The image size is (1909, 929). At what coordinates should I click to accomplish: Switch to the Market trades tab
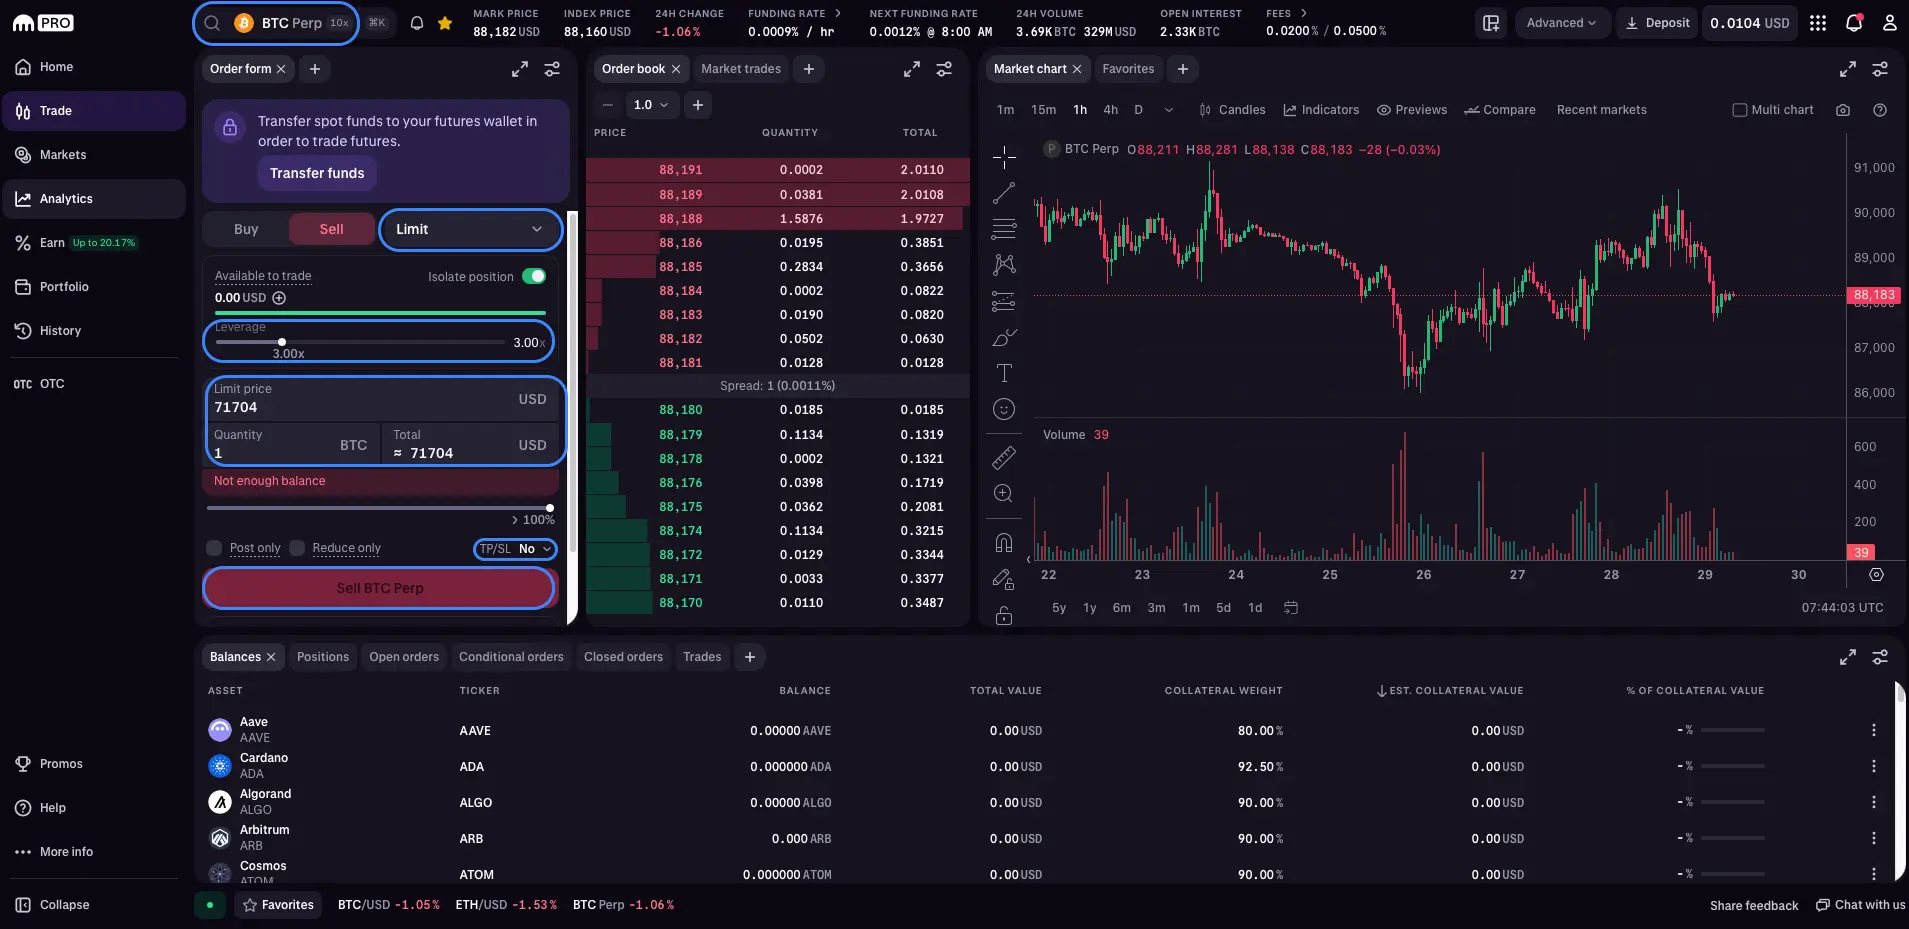pyautogui.click(x=740, y=69)
